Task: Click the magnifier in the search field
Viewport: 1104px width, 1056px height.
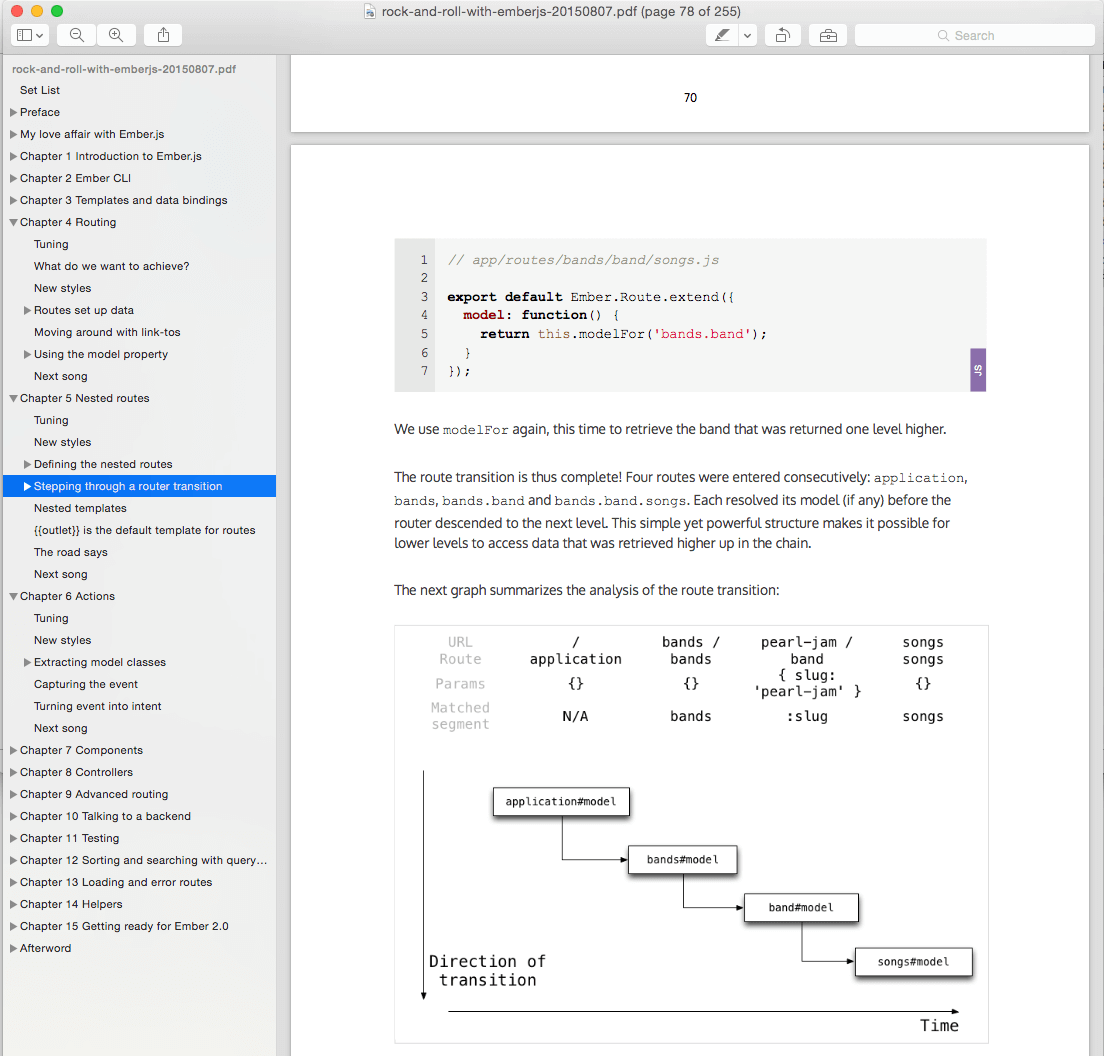Action: (x=941, y=35)
